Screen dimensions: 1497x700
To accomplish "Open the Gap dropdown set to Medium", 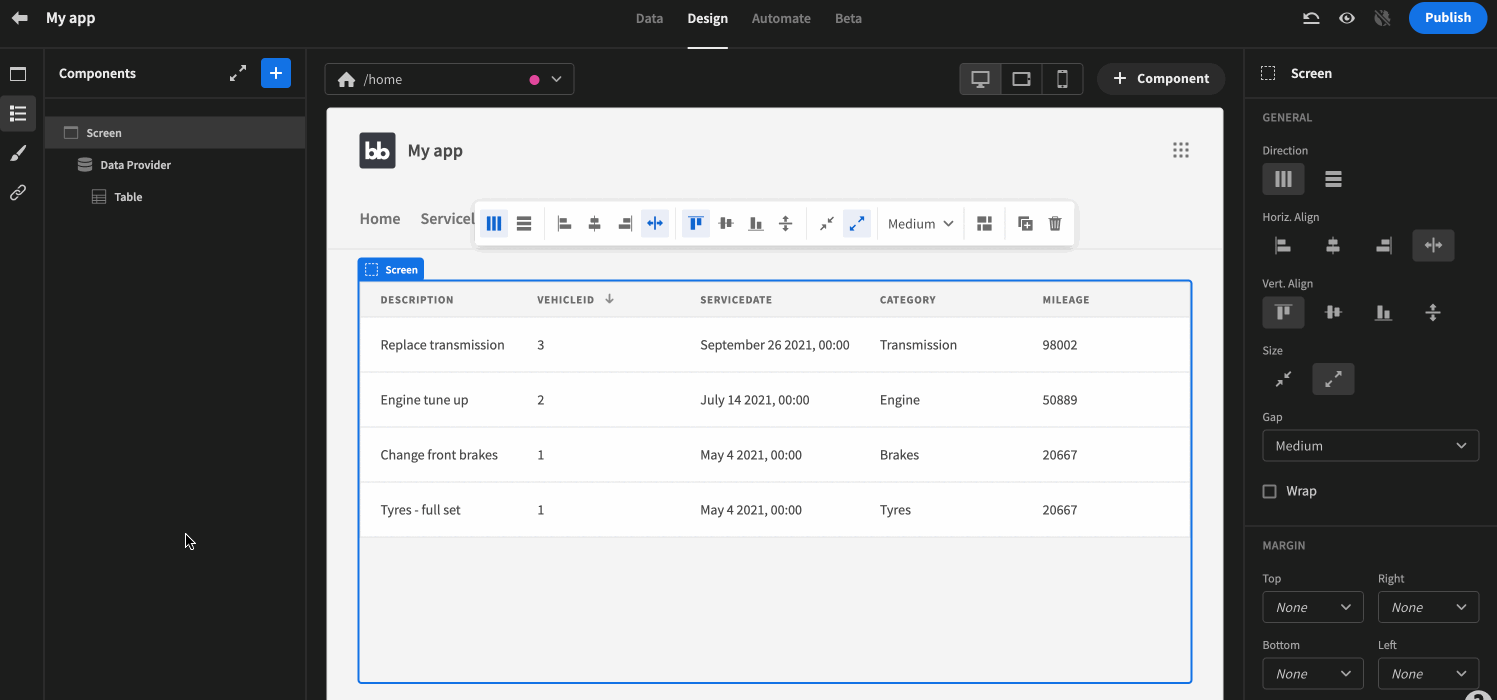I will [1370, 446].
